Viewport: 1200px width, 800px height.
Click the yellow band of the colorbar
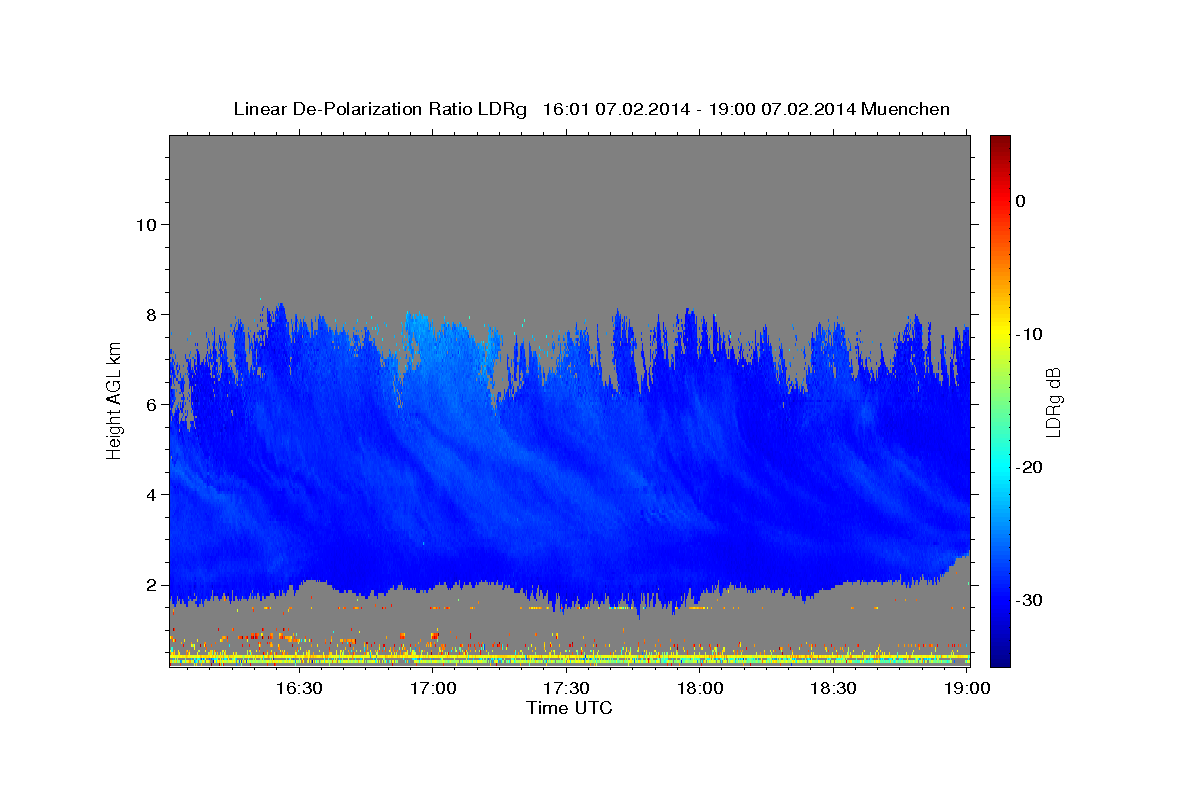tap(1000, 334)
